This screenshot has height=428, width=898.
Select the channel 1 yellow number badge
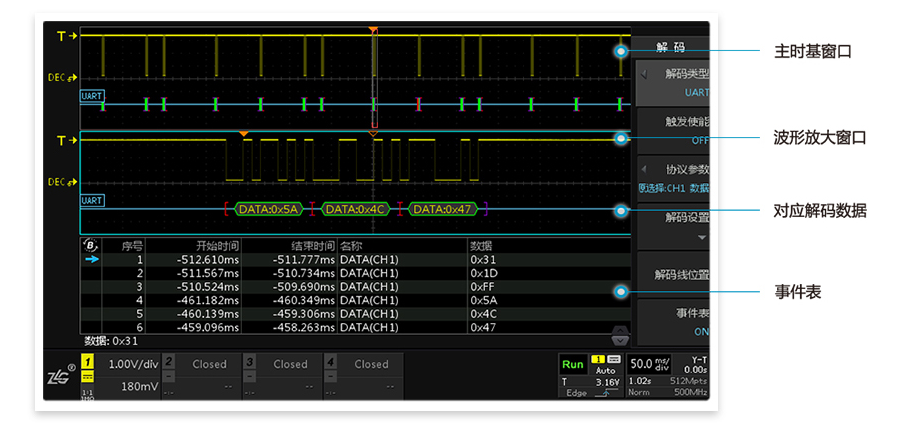coord(88,363)
